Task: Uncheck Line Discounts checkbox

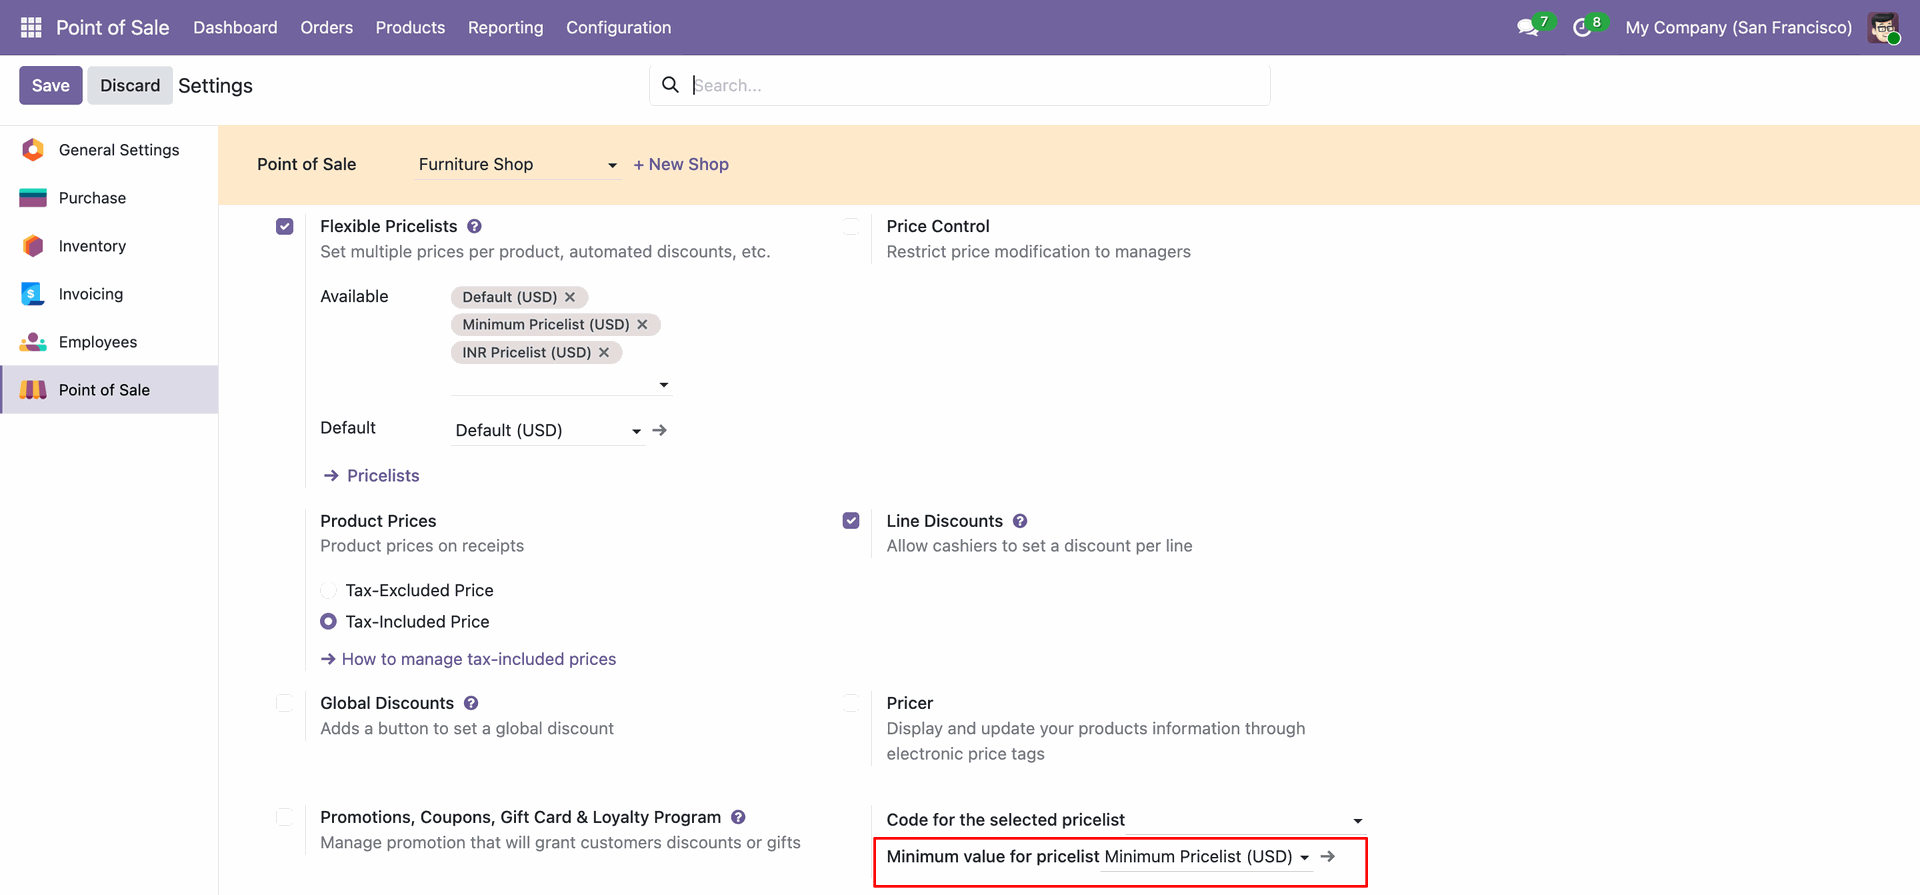Action: point(851,521)
